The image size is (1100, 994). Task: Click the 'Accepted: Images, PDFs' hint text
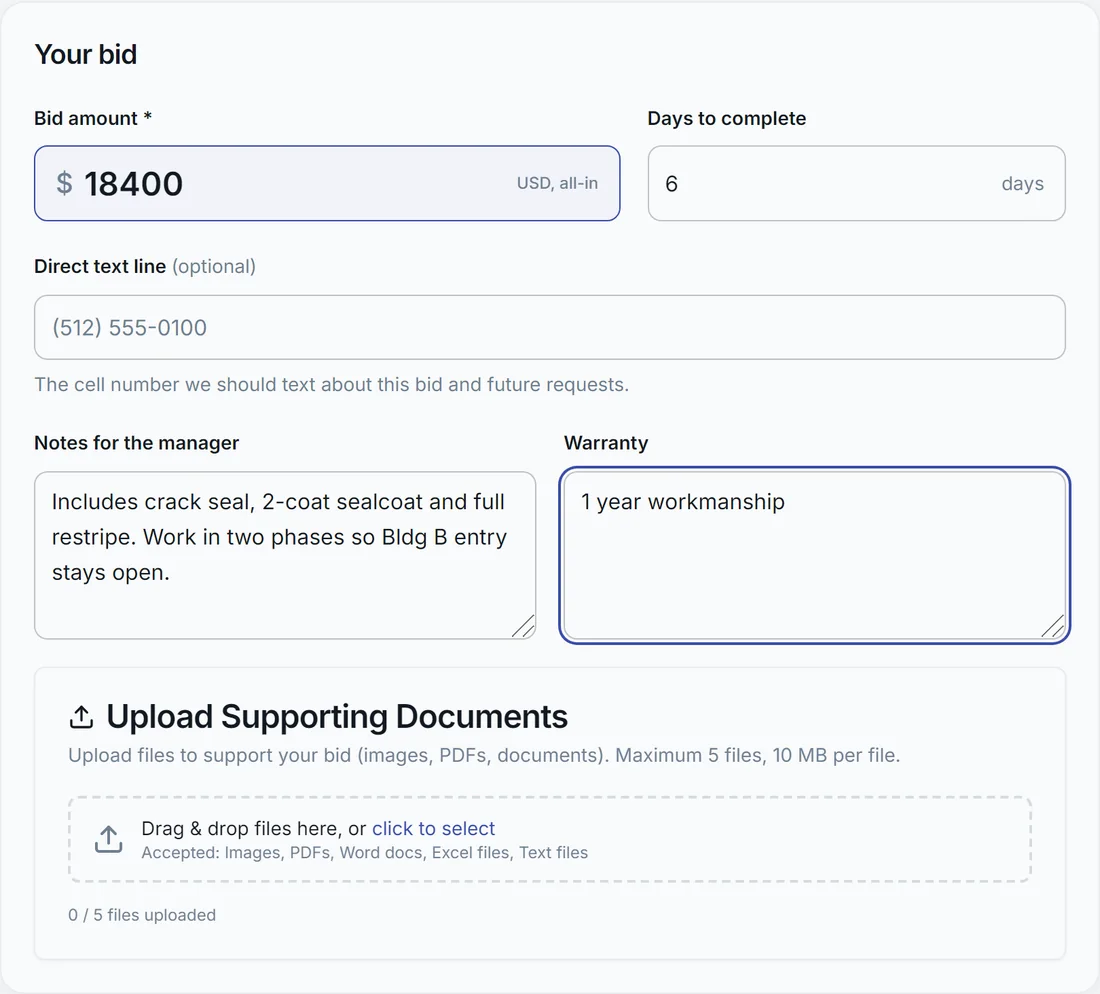click(x=365, y=853)
